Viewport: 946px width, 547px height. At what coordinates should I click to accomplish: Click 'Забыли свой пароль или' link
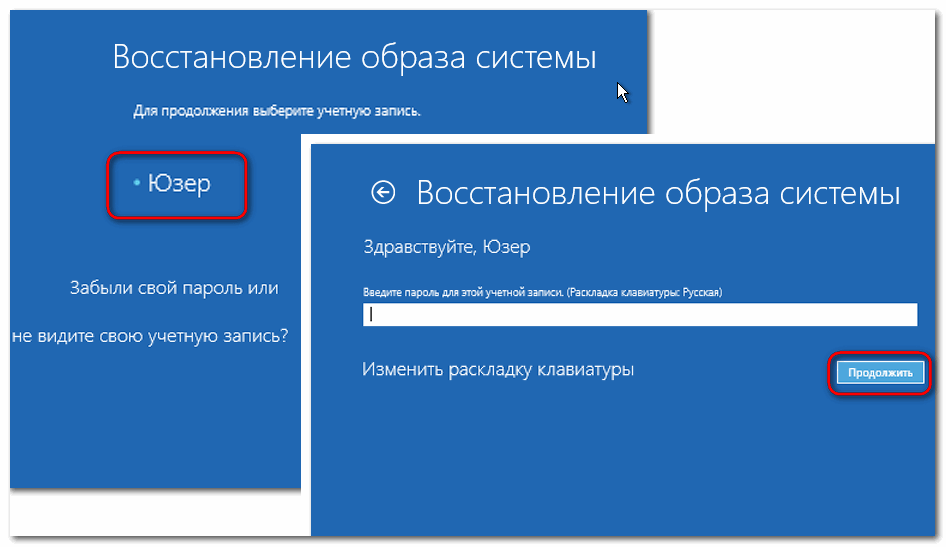point(174,288)
